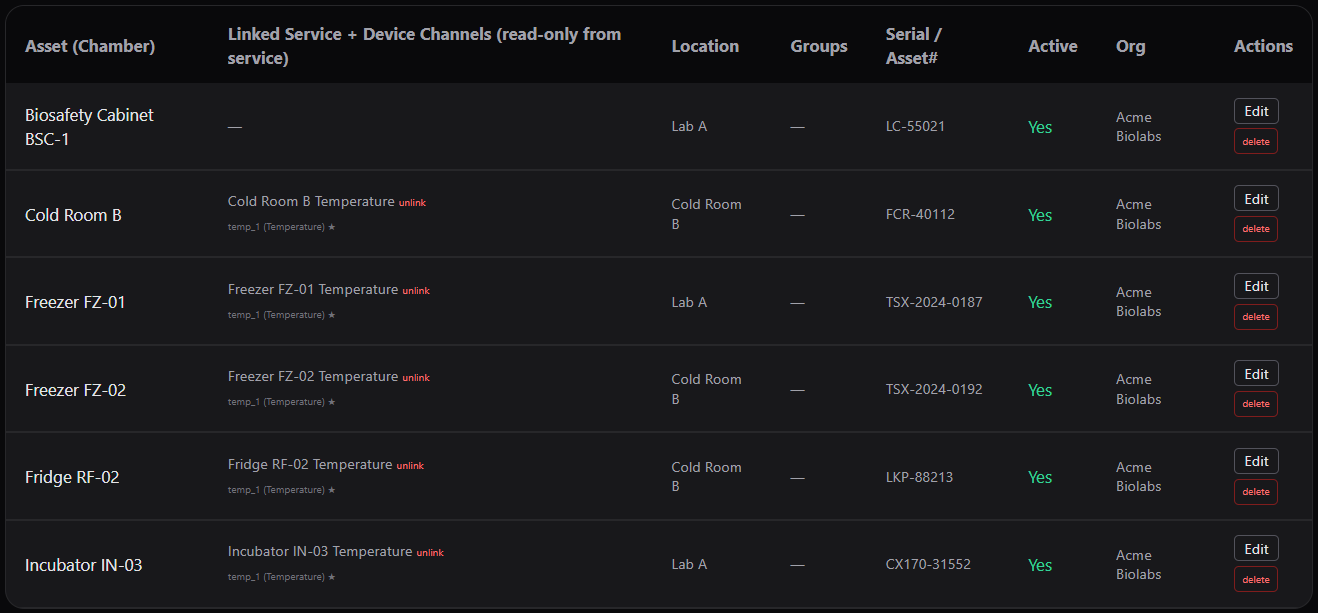Edit the Incubator IN-03 asset
Viewport: 1318px width, 613px height.
[1256, 548]
